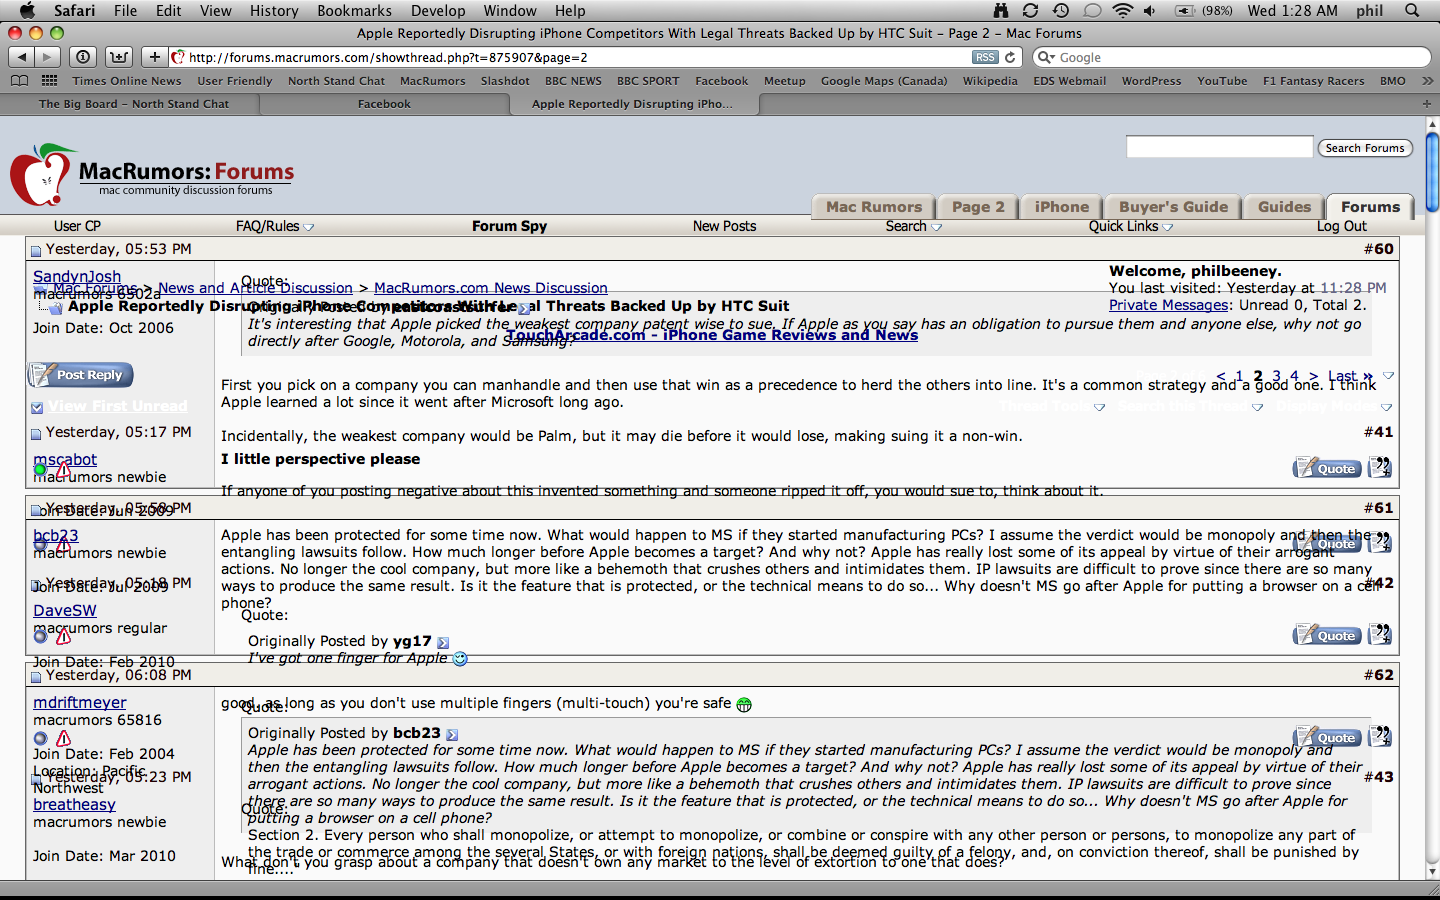1440x900 pixels.
Task: Click the Search Forums button
Action: click(1365, 148)
